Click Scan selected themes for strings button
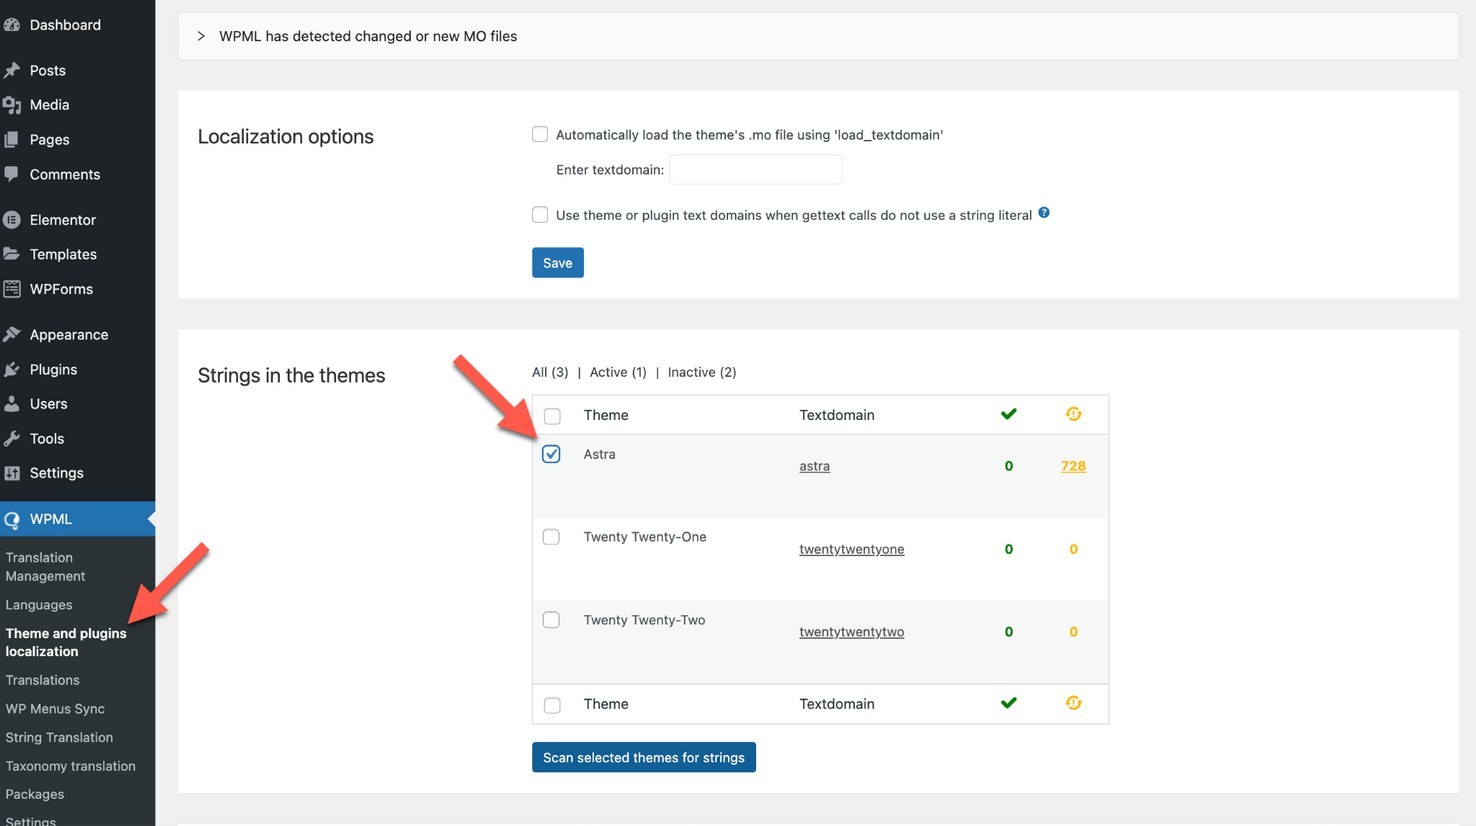Screen dimensions: 1476x826 [643, 757]
